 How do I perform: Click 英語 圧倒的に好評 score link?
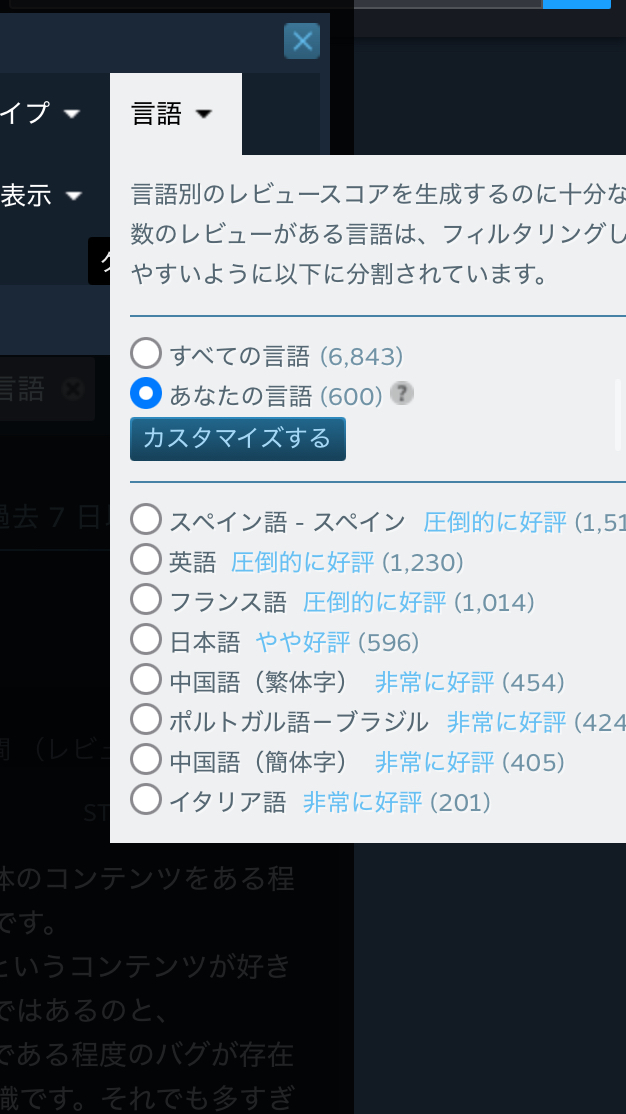[302, 562]
